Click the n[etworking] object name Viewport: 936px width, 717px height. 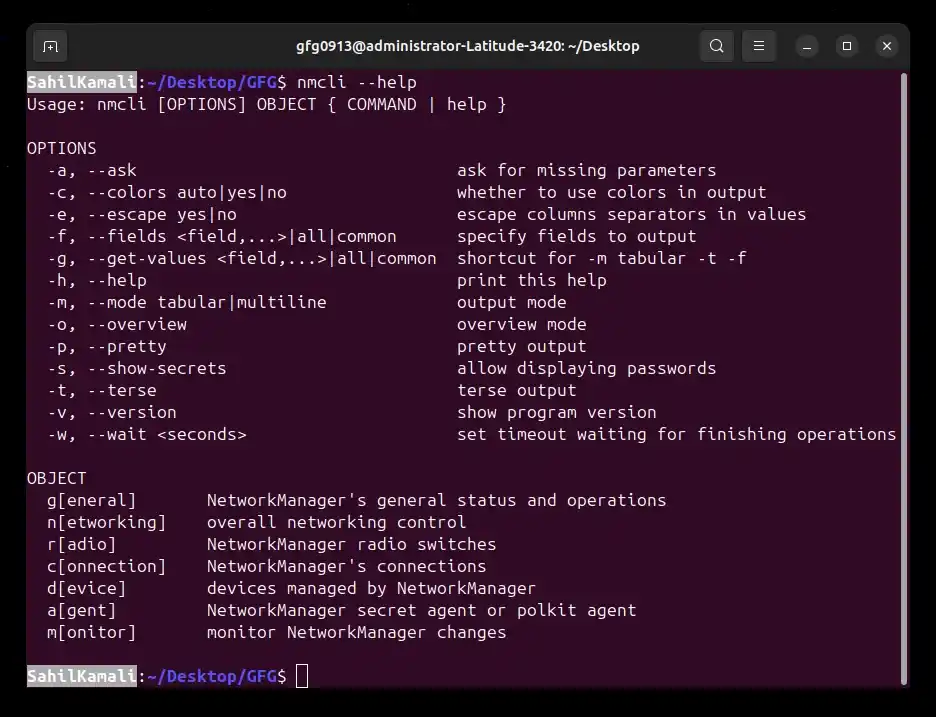click(107, 522)
